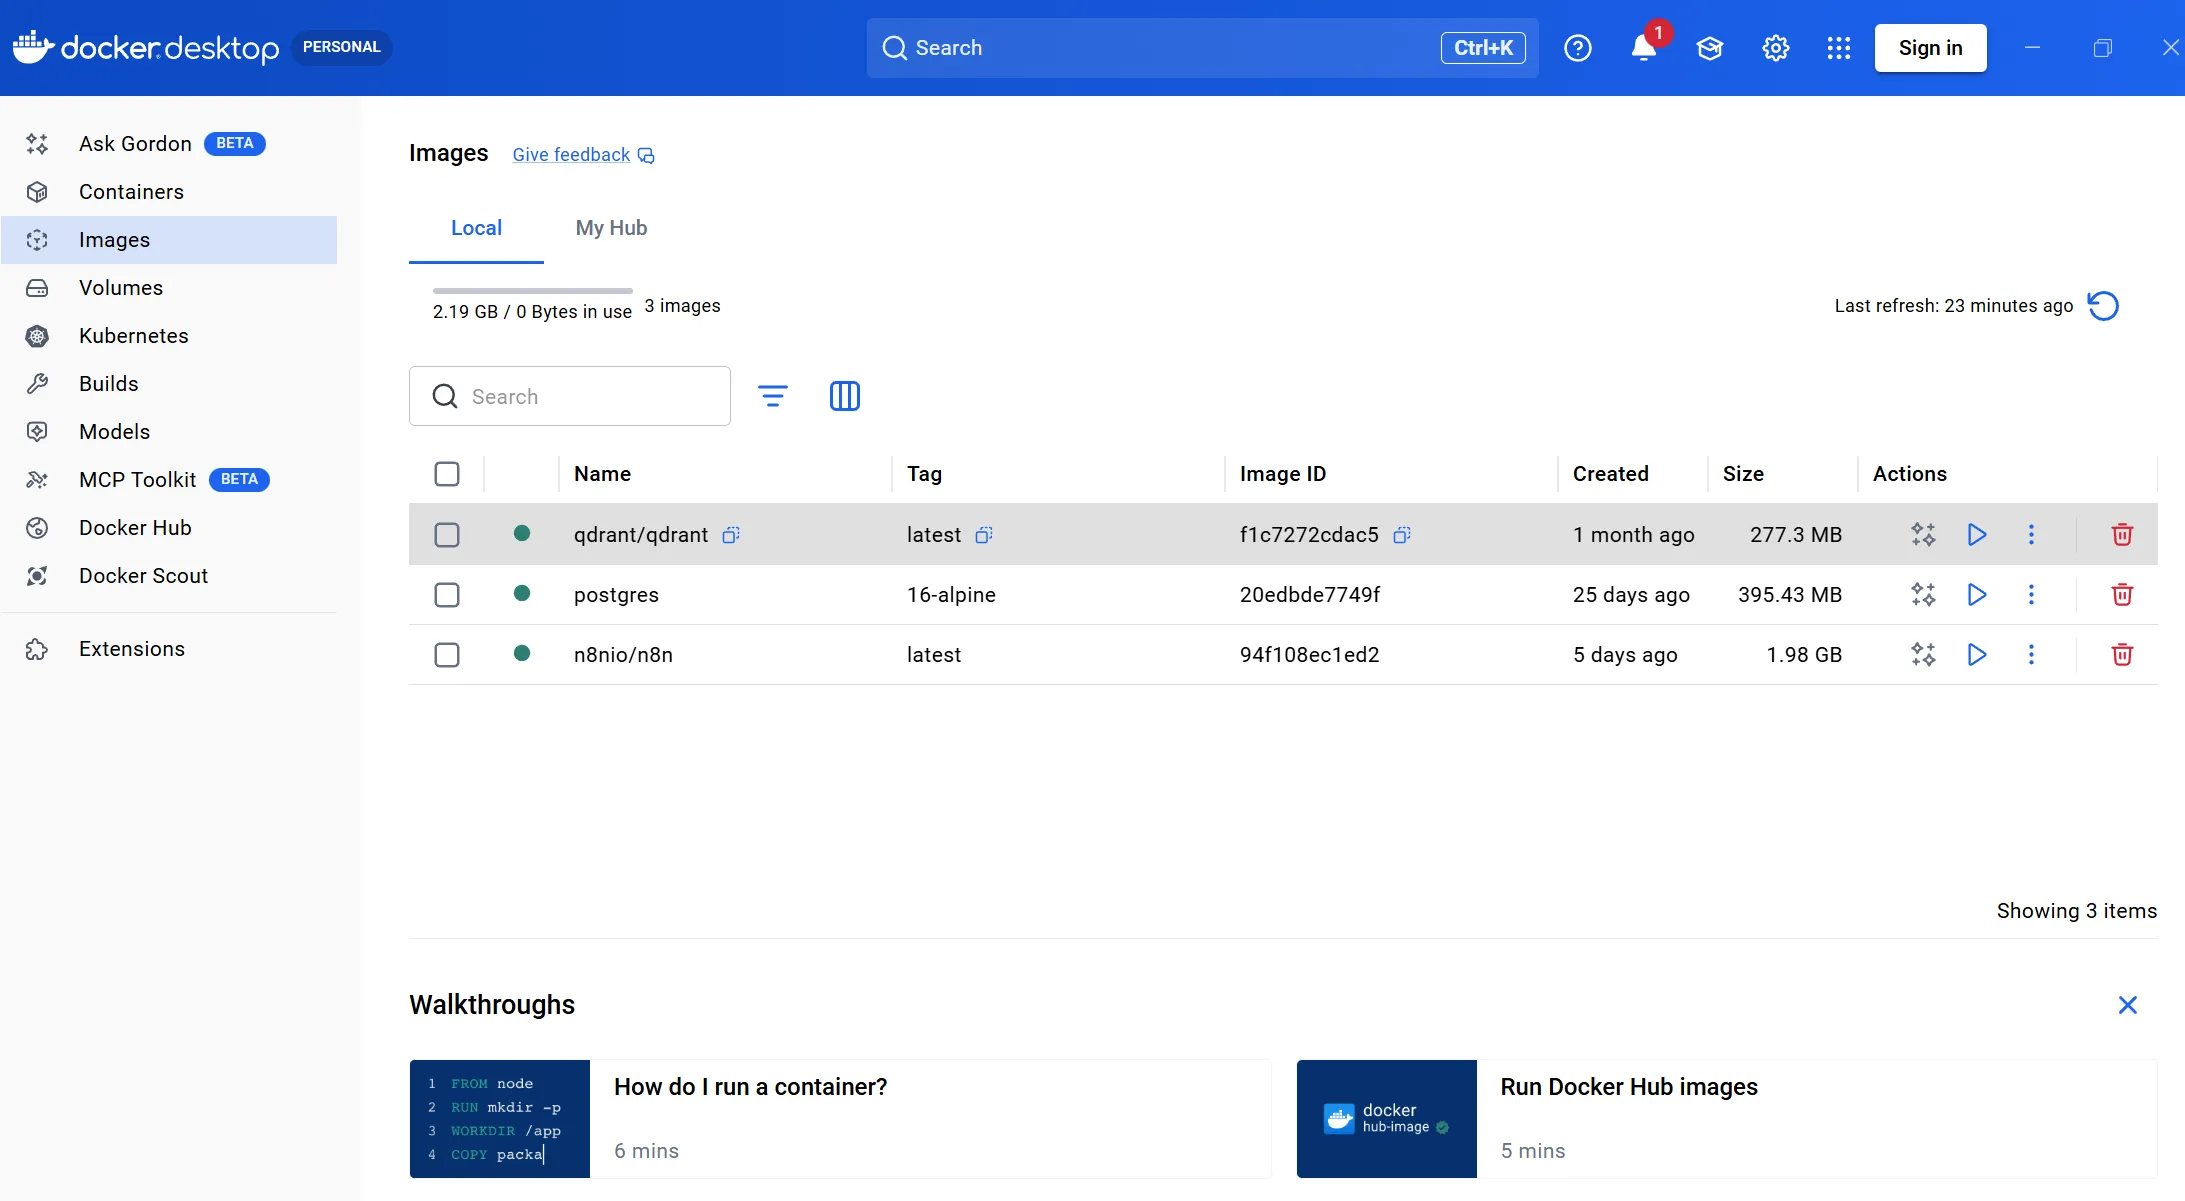Switch to the My Hub tab

tap(611, 228)
